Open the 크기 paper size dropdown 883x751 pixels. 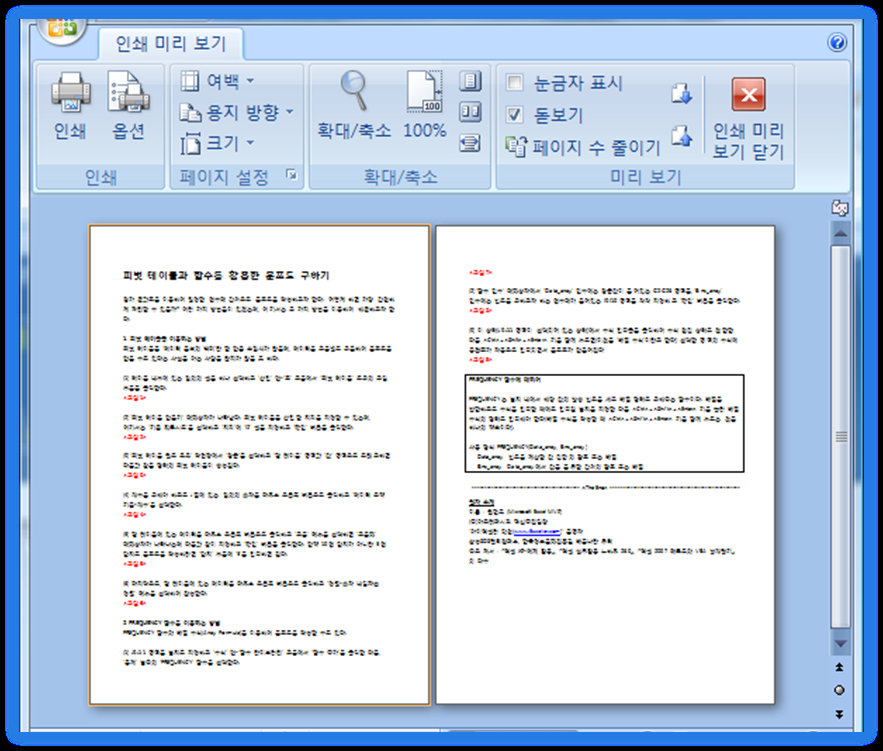click(217, 143)
